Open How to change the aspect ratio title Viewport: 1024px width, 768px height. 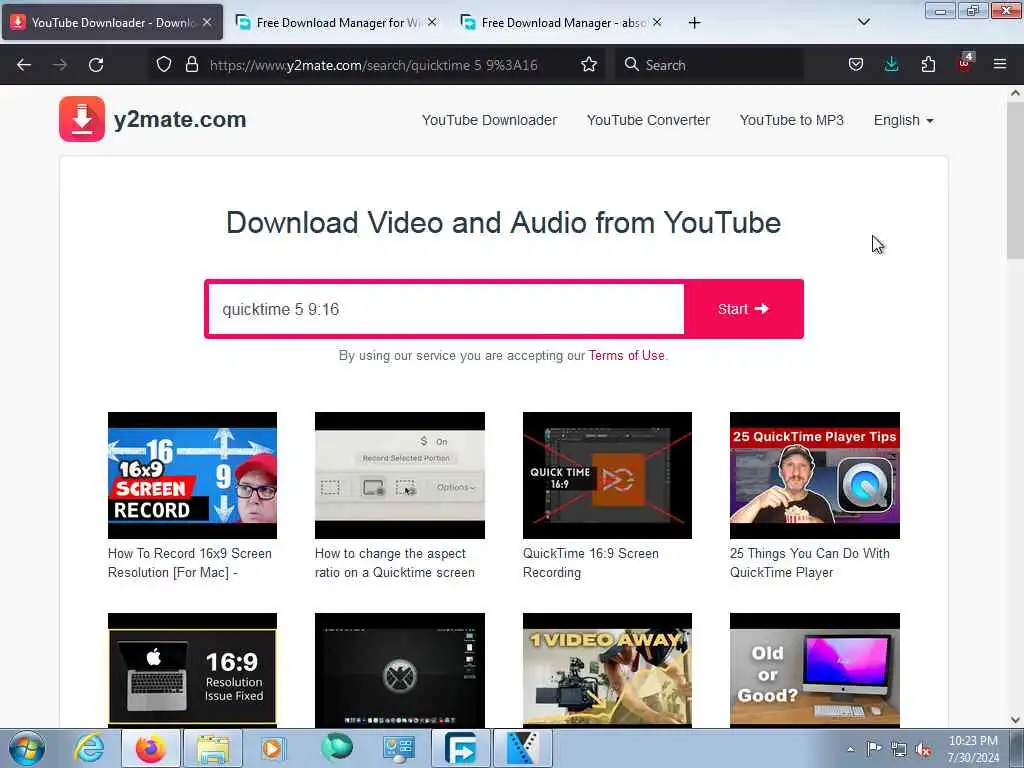point(395,563)
